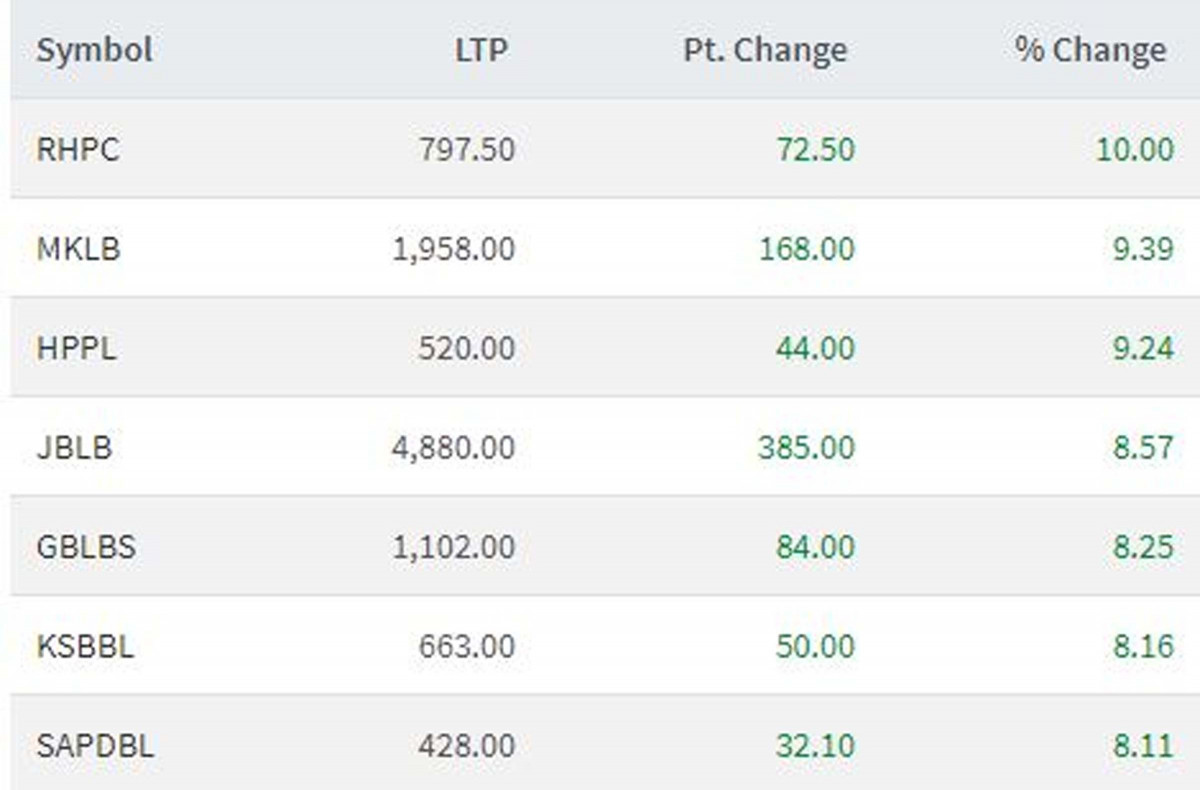Open the JBLB stock symbol
Screen dimensions: 1200x790
75,447
